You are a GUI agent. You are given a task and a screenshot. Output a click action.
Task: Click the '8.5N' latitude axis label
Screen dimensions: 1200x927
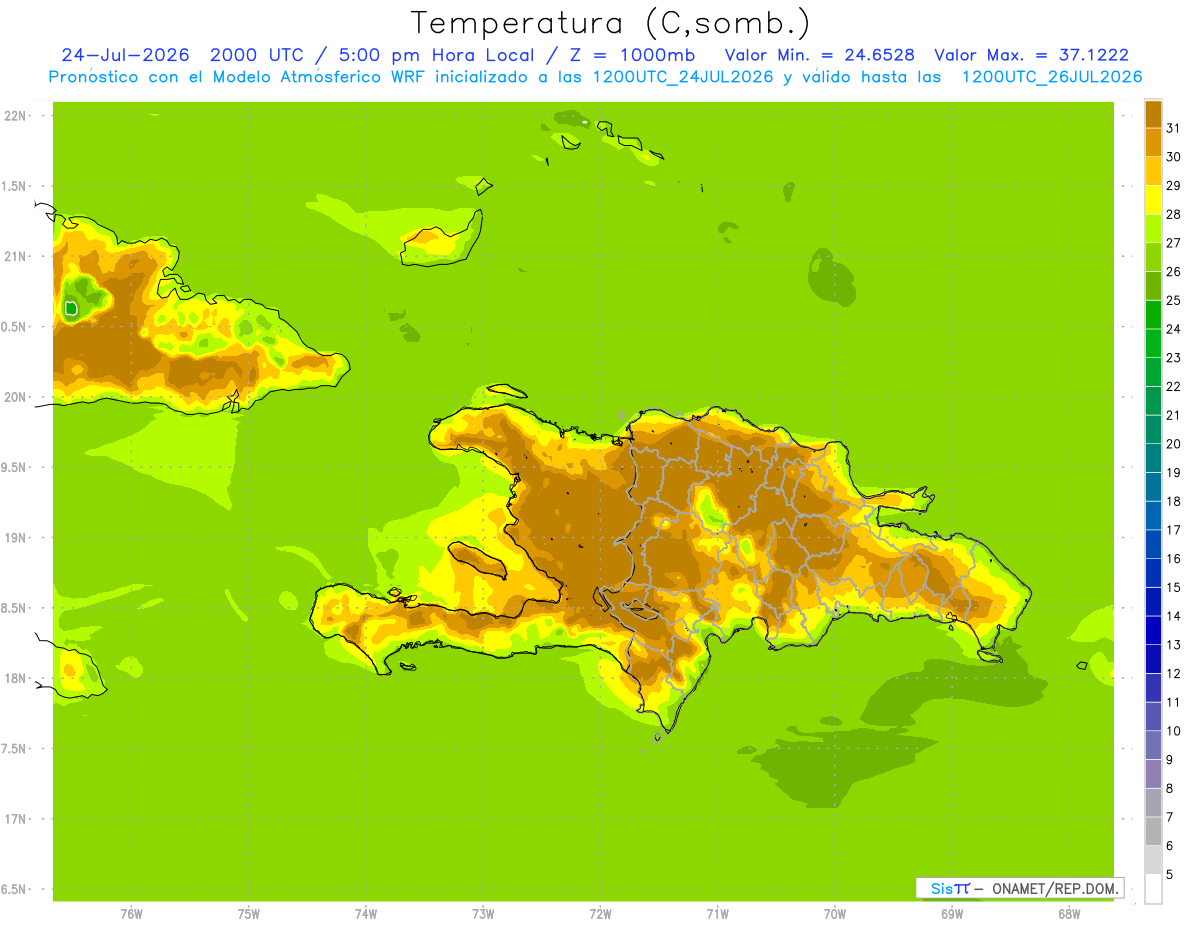tap(15, 608)
